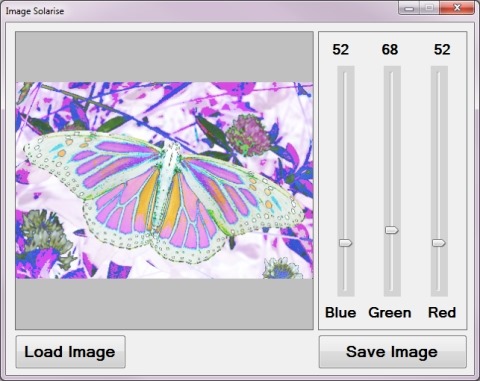This screenshot has width=480, height=381.
Task: Click the Green slider thumb
Action: 392,230
